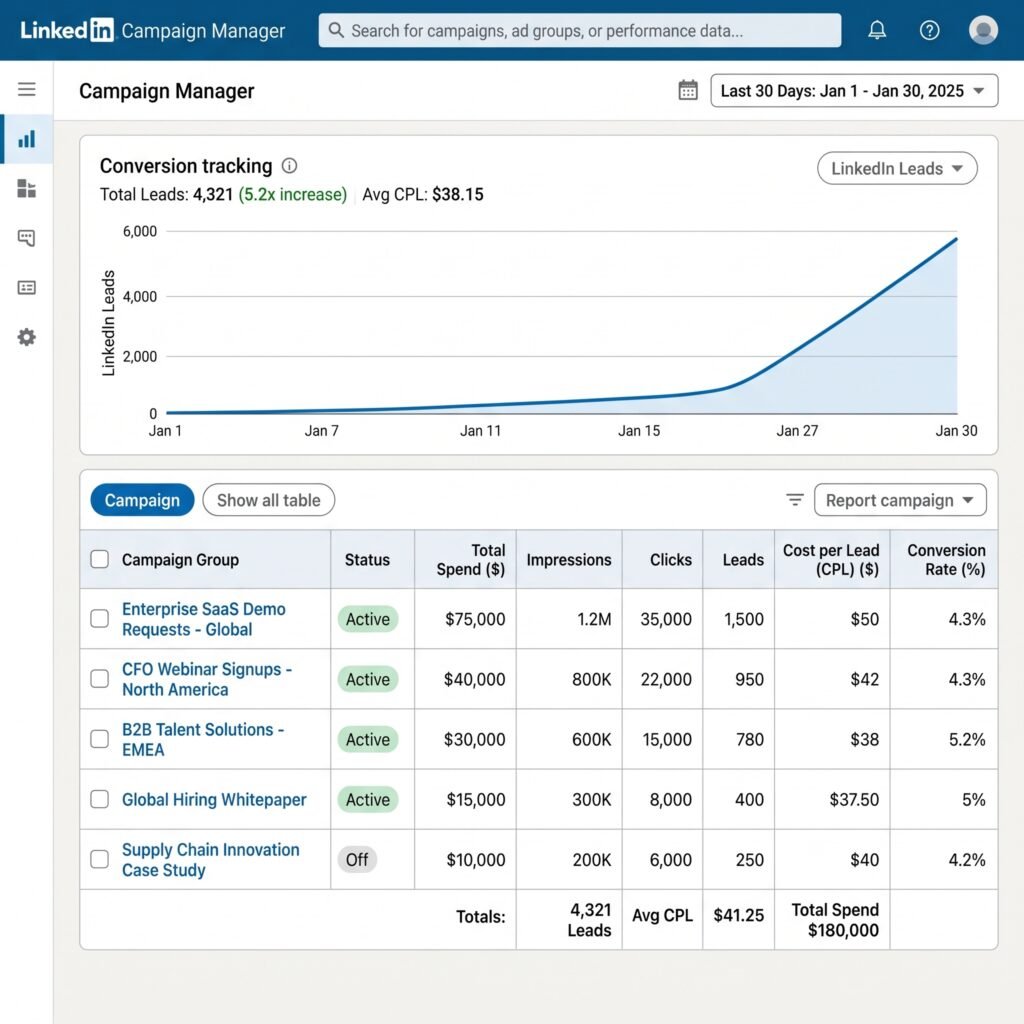This screenshot has width=1024, height=1024.
Task: Open the hamburger menu in sidebar
Action: click(27, 89)
